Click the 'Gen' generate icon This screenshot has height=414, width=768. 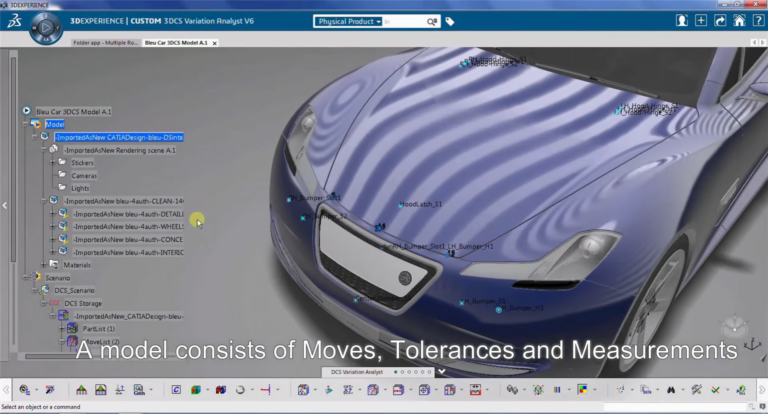[139, 390]
